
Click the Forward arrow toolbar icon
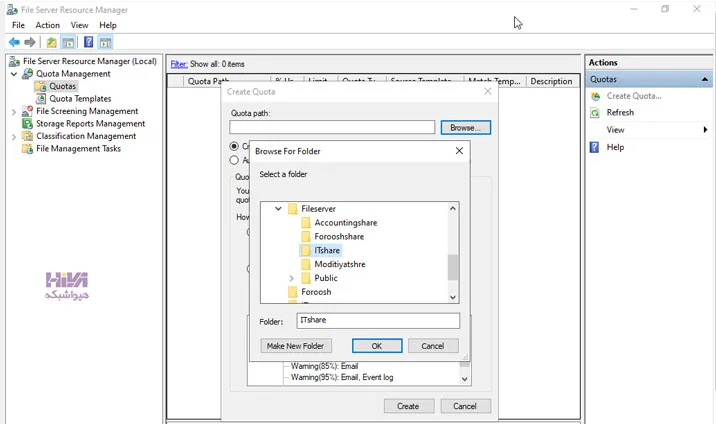pyautogui.click(x=30, y=42)
